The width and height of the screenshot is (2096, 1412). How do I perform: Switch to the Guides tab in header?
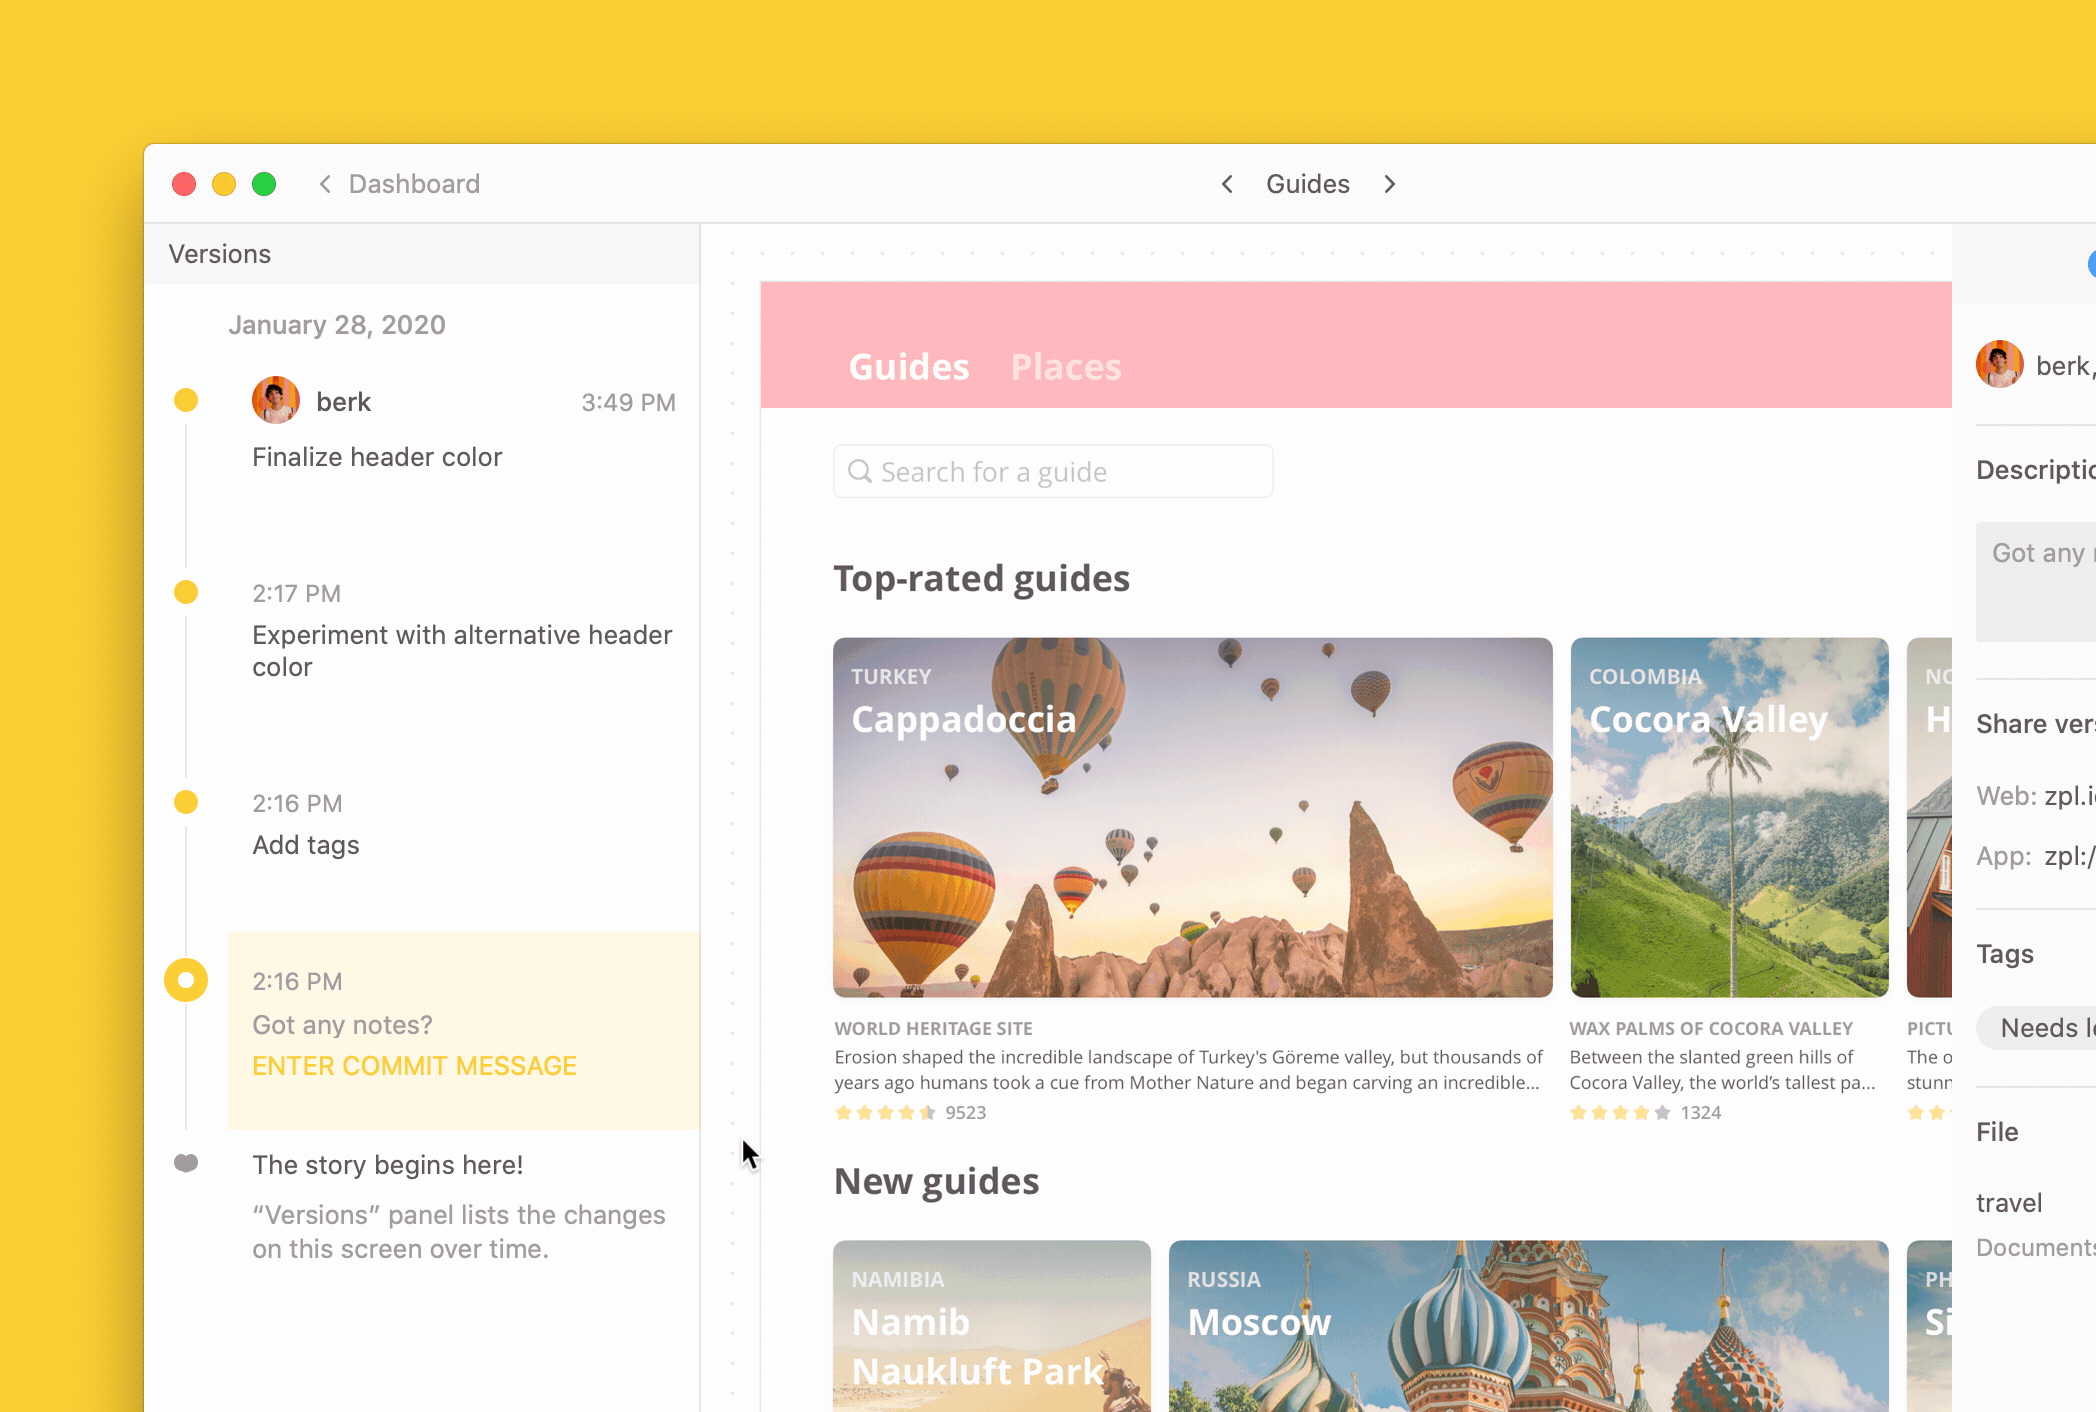click(x=908, y=367)
